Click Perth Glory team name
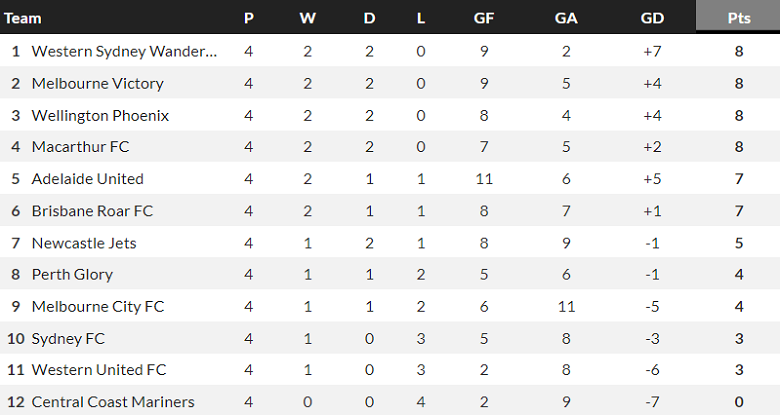780x415 pixels. click(x=72, y=274)
